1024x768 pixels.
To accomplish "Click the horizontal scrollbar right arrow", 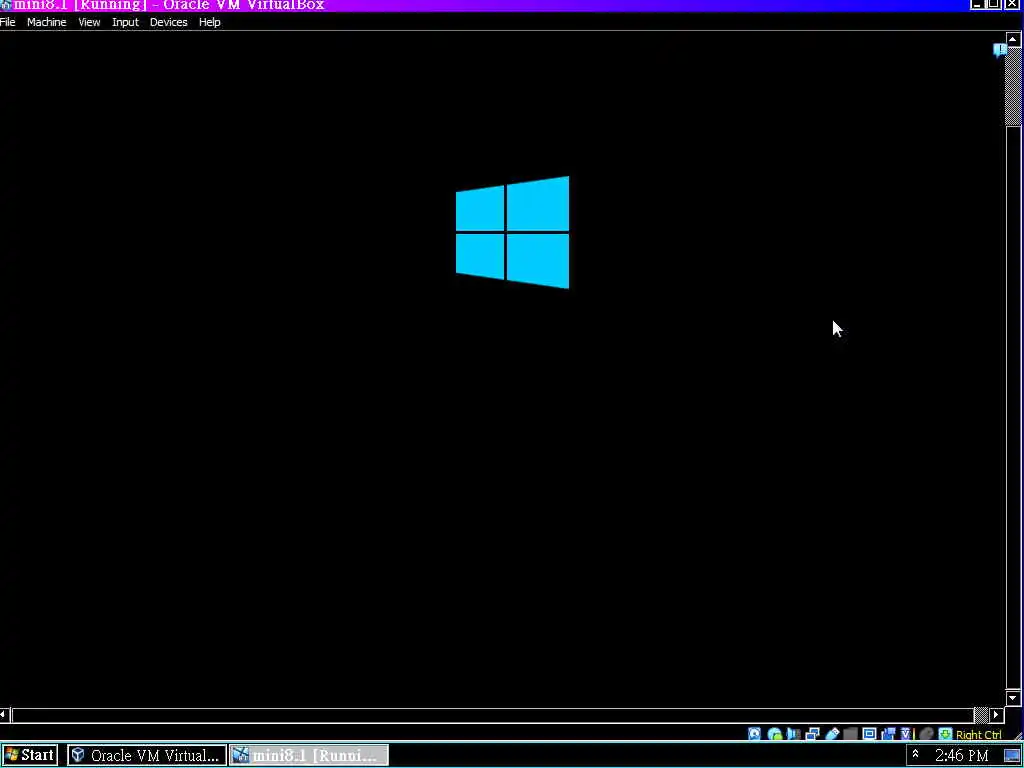I will (997, 714).
